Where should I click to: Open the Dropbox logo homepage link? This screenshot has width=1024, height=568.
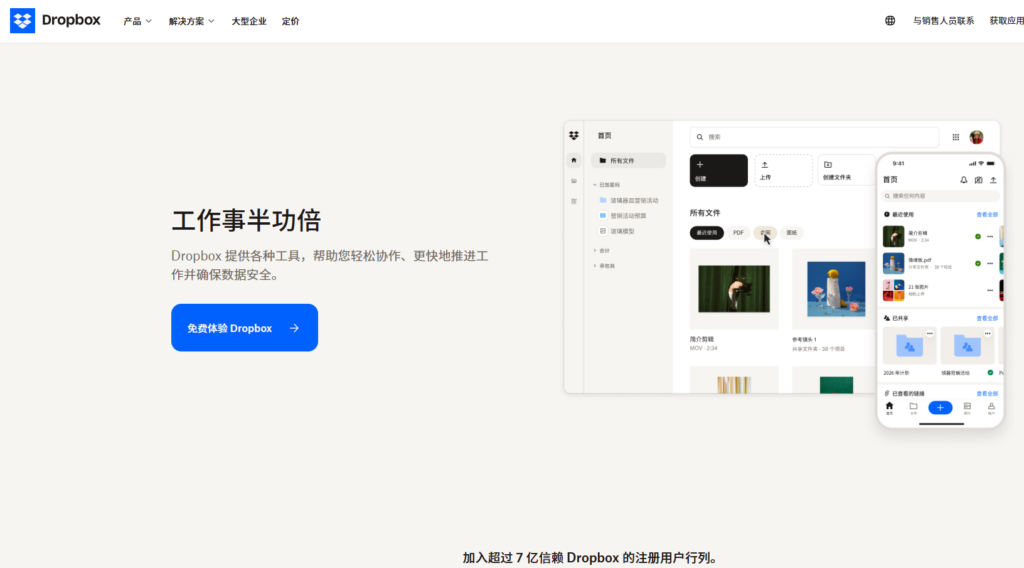[x=56, y=21]
